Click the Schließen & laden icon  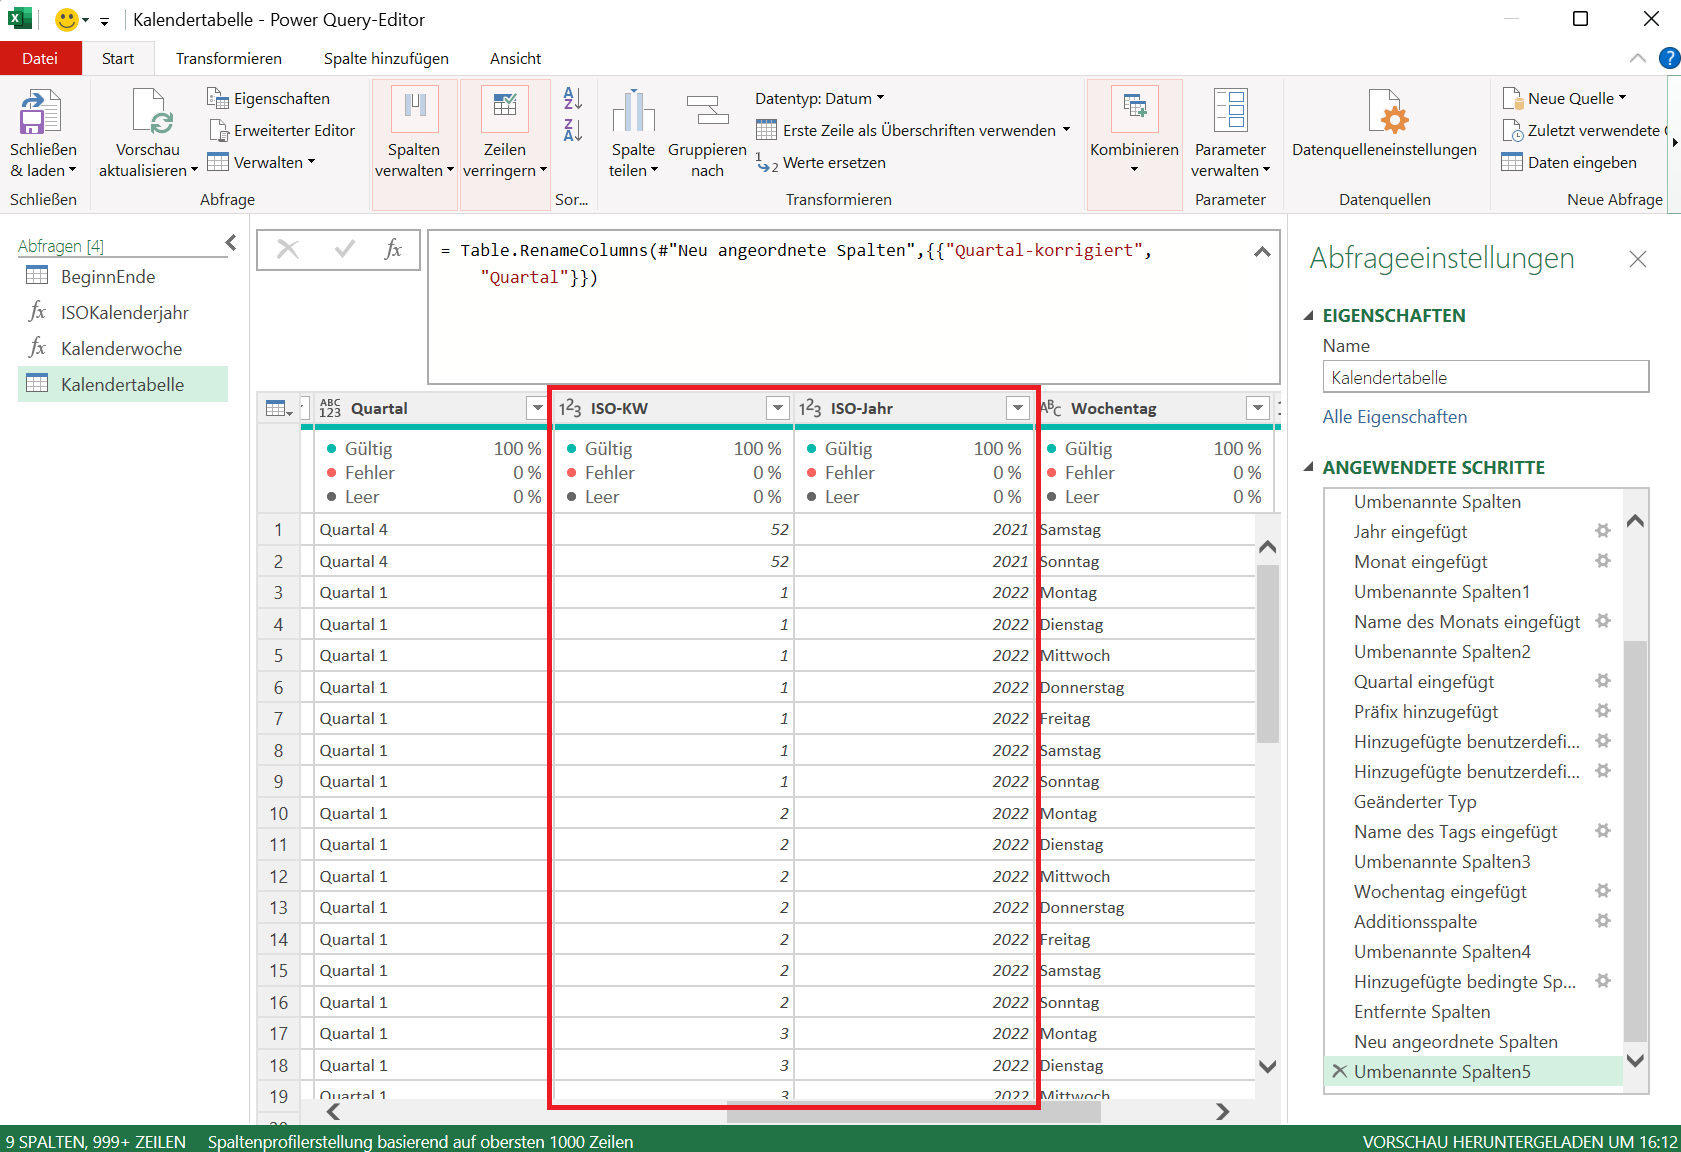(42, 112)
